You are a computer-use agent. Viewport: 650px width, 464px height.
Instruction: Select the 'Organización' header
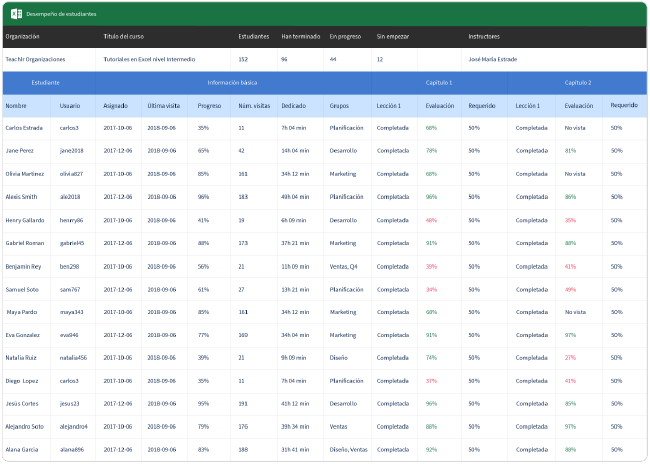coord(22,36)
